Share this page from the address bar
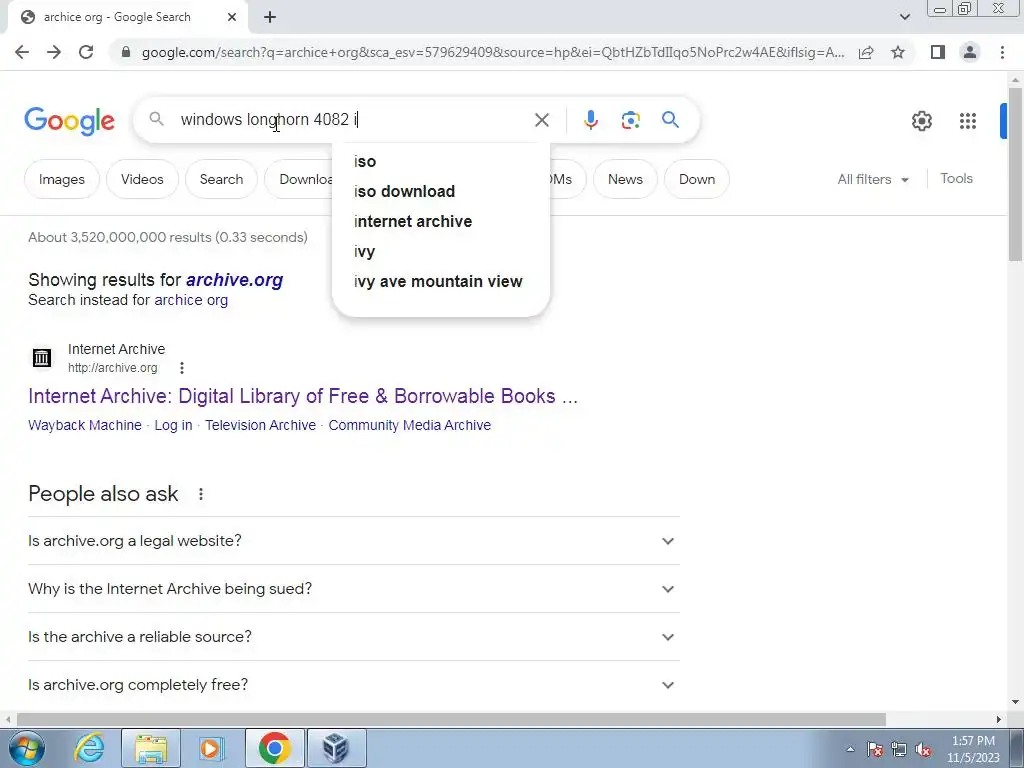1024x768 pixels. pos(866,52)
